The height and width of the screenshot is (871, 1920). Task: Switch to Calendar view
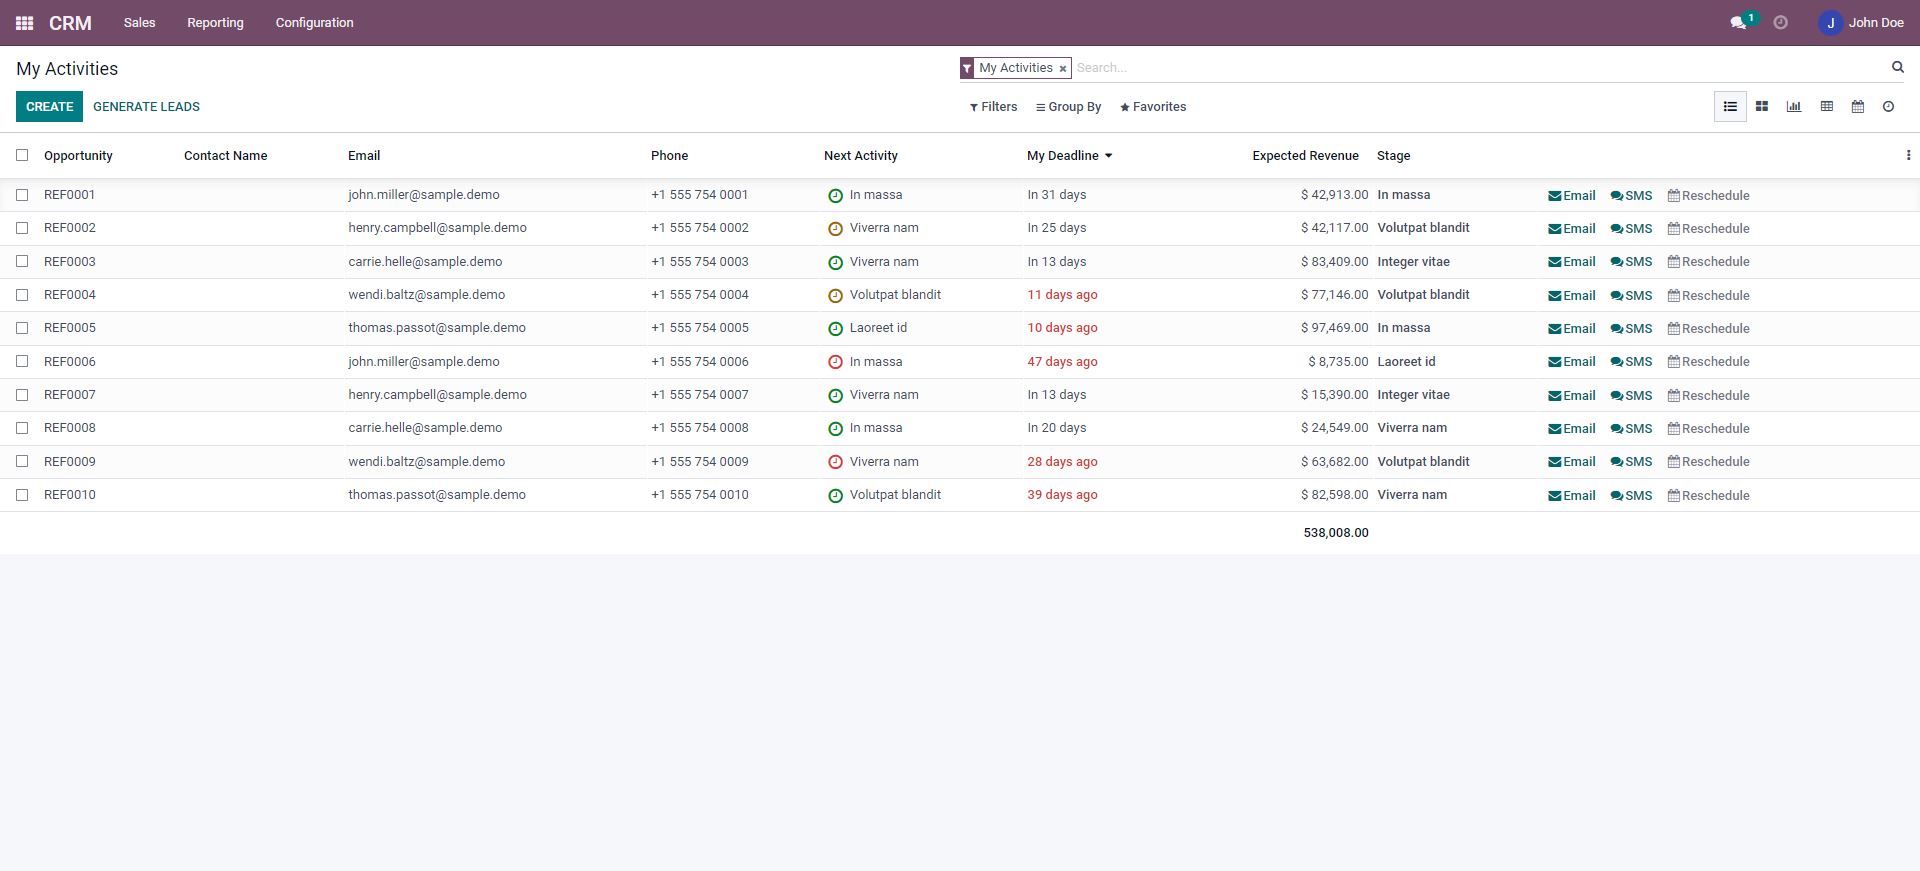pos(1857,107)
